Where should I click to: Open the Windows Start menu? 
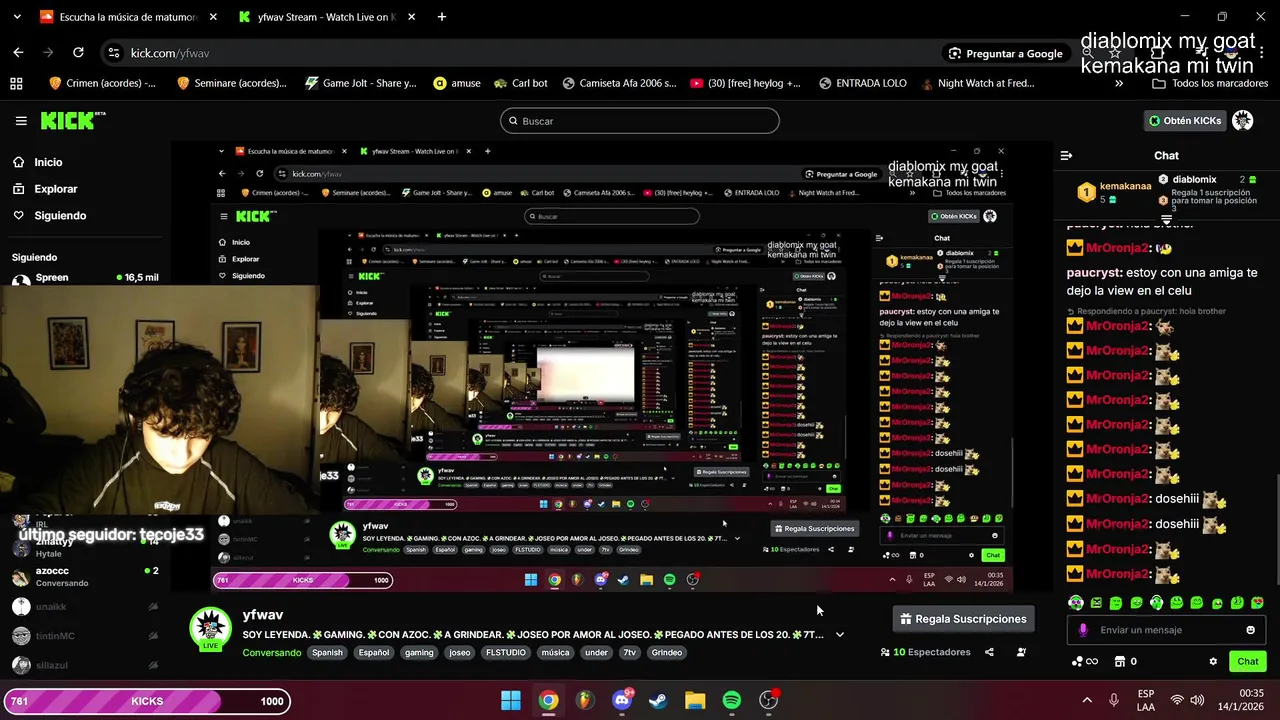pos(510,701)
